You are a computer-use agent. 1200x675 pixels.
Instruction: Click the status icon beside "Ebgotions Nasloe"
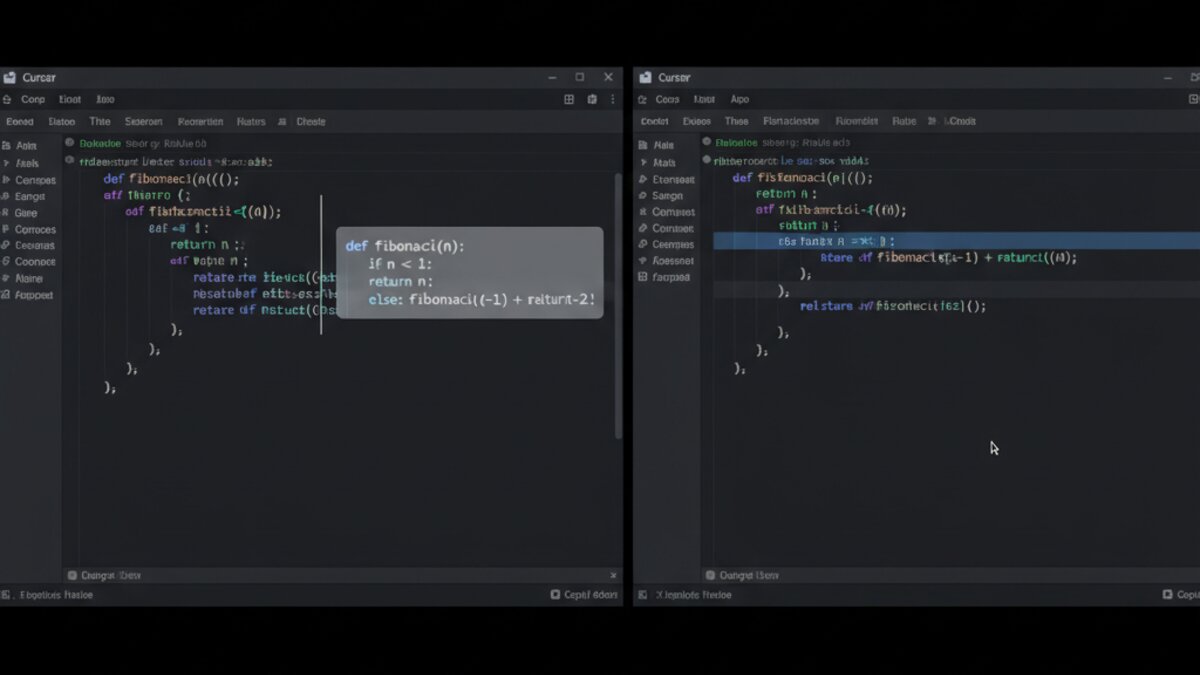pos(7,594)
